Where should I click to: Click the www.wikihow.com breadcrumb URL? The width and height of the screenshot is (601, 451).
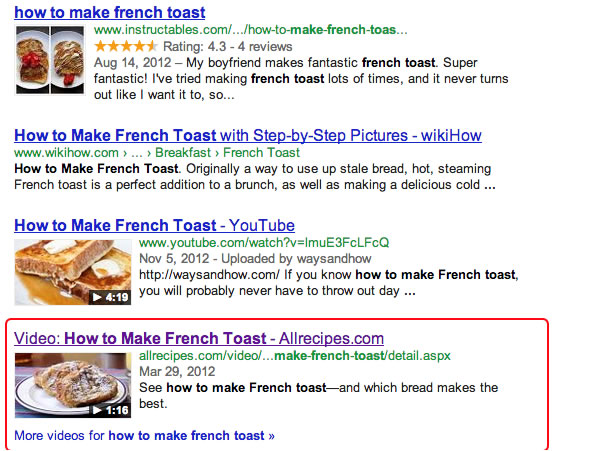click(66, 153)
